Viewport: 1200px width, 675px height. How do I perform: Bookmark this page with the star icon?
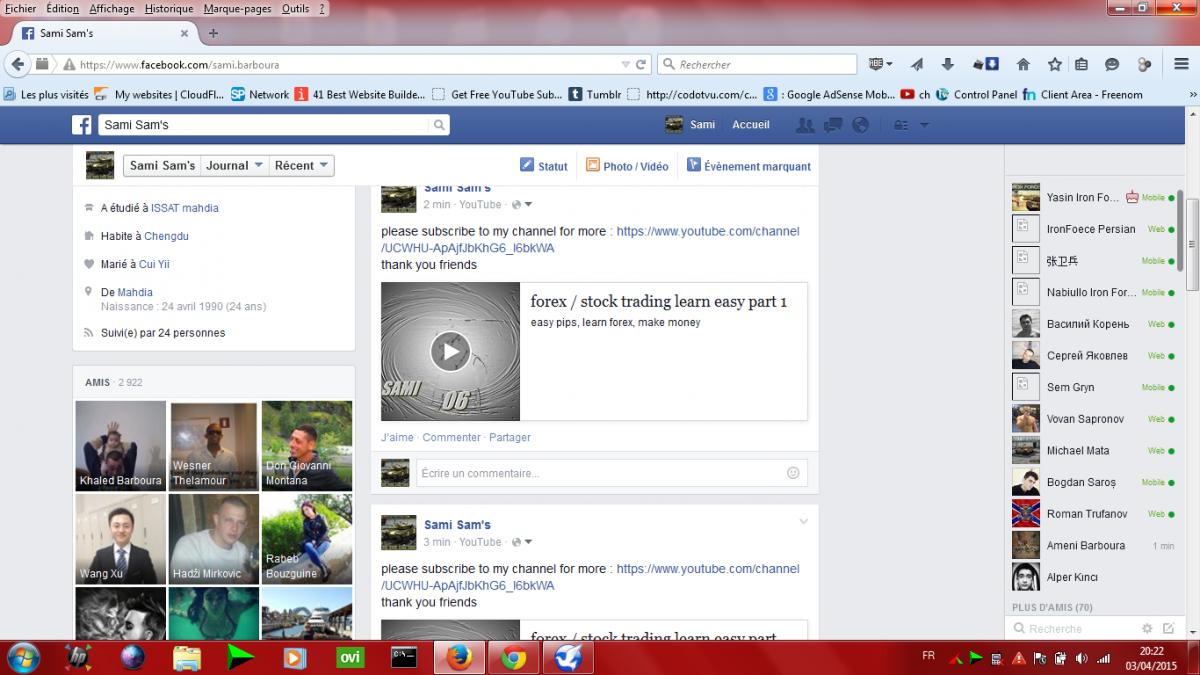(1054, 64)
